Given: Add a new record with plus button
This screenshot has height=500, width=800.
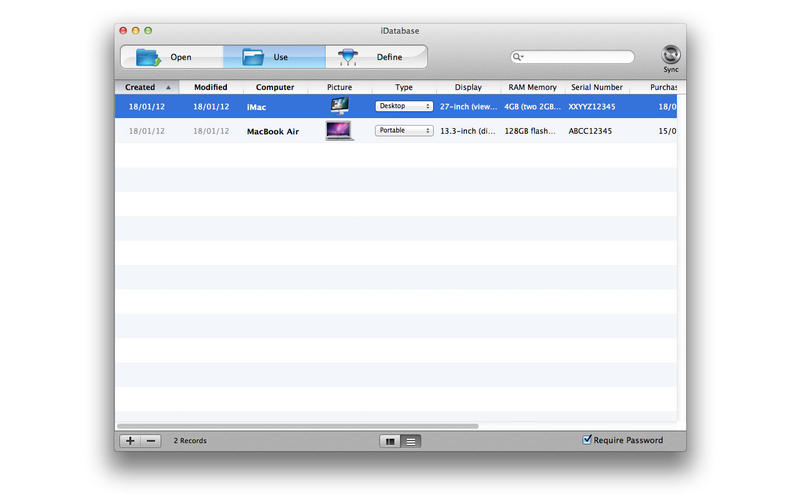Looking at the screenshot, I should [x=130, y=440].
